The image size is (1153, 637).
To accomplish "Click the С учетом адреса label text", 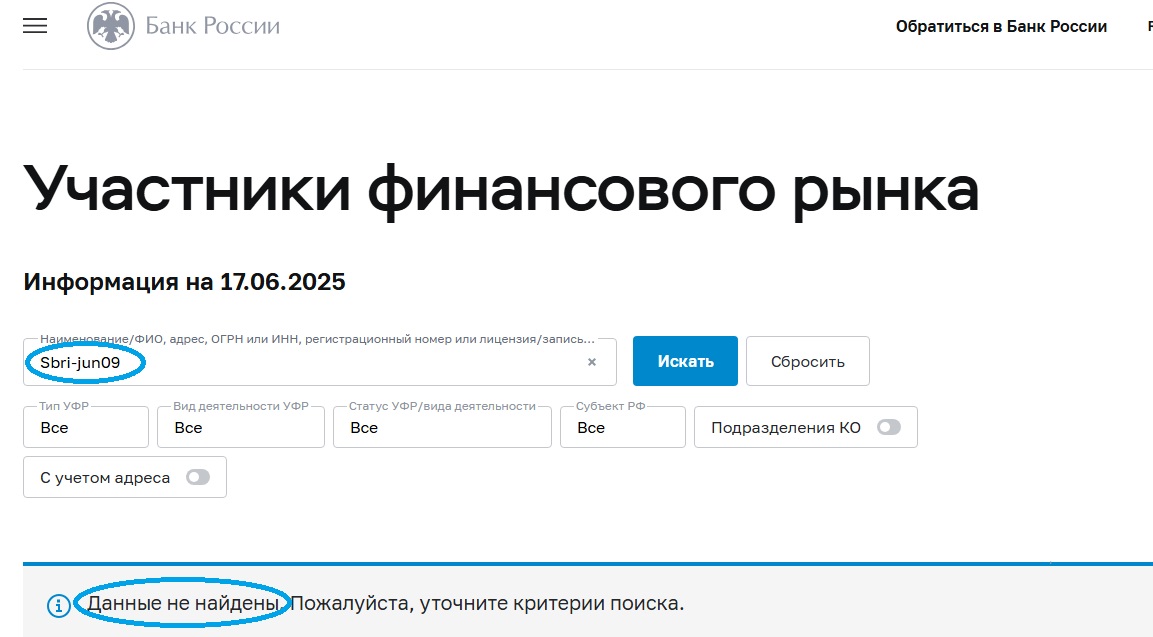I will point(105,477).
